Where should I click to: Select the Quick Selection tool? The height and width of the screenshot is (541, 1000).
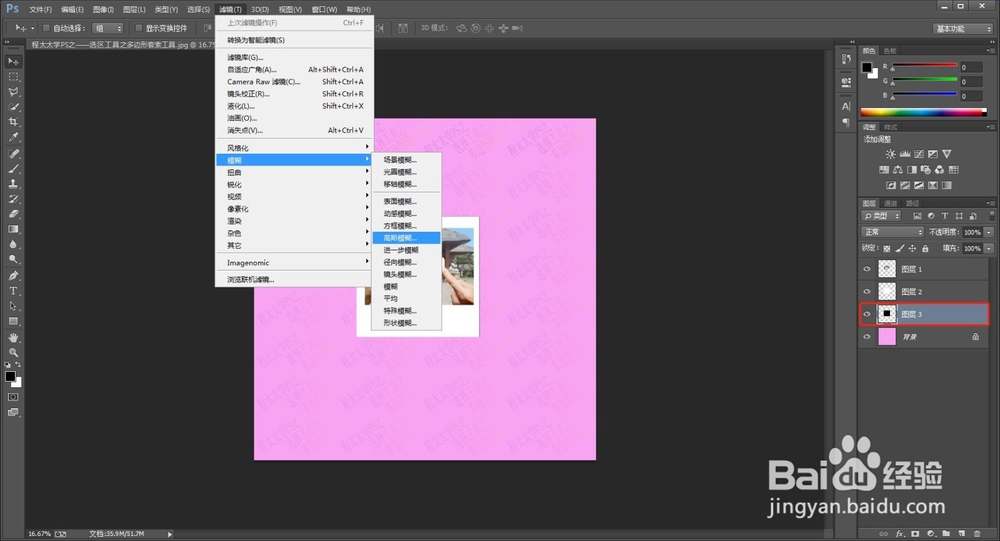[x=13, y=107]
